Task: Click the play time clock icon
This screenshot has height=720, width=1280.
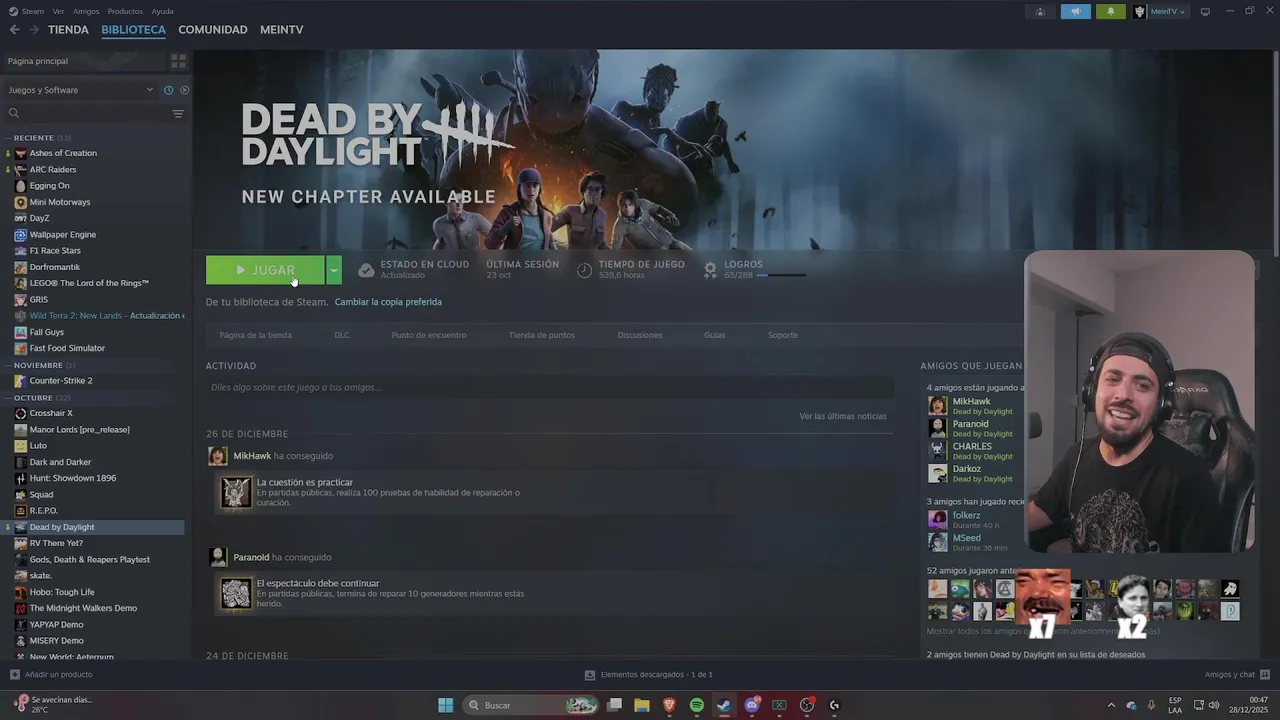Action: click(x=584, y=270)
